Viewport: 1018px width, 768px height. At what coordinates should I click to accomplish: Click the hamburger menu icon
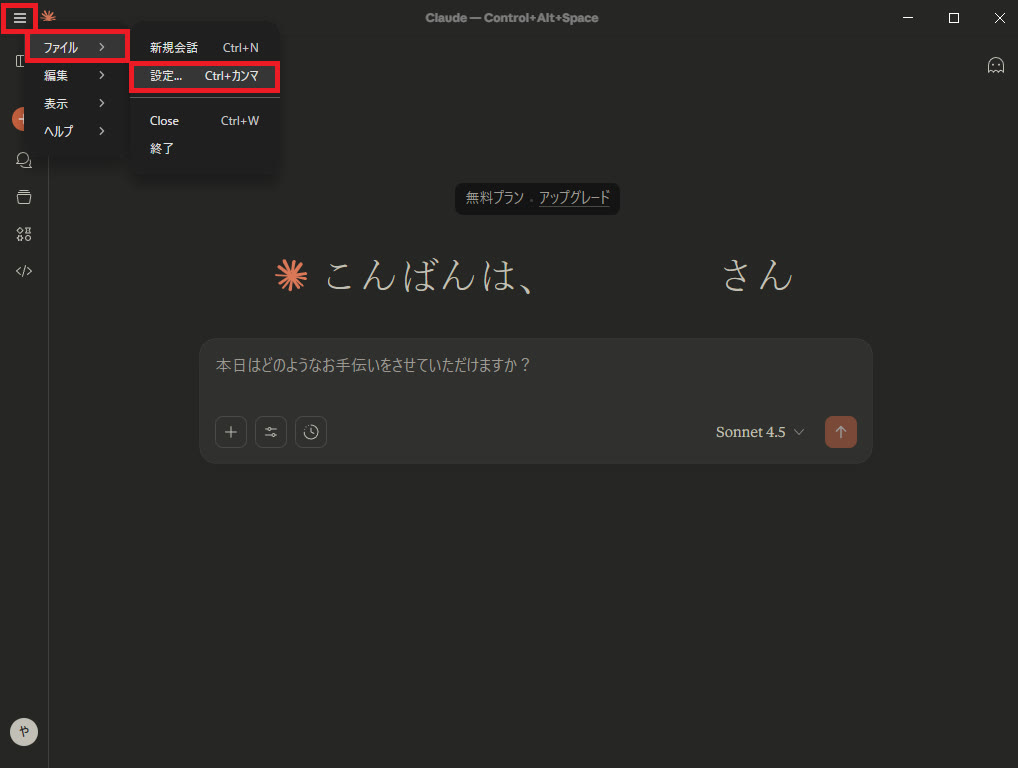(x=19, y=18)
